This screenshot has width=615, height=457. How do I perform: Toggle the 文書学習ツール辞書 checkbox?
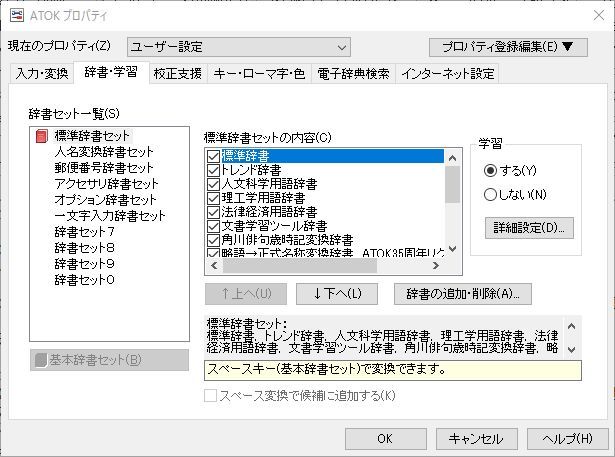click(x=213, y=226)
